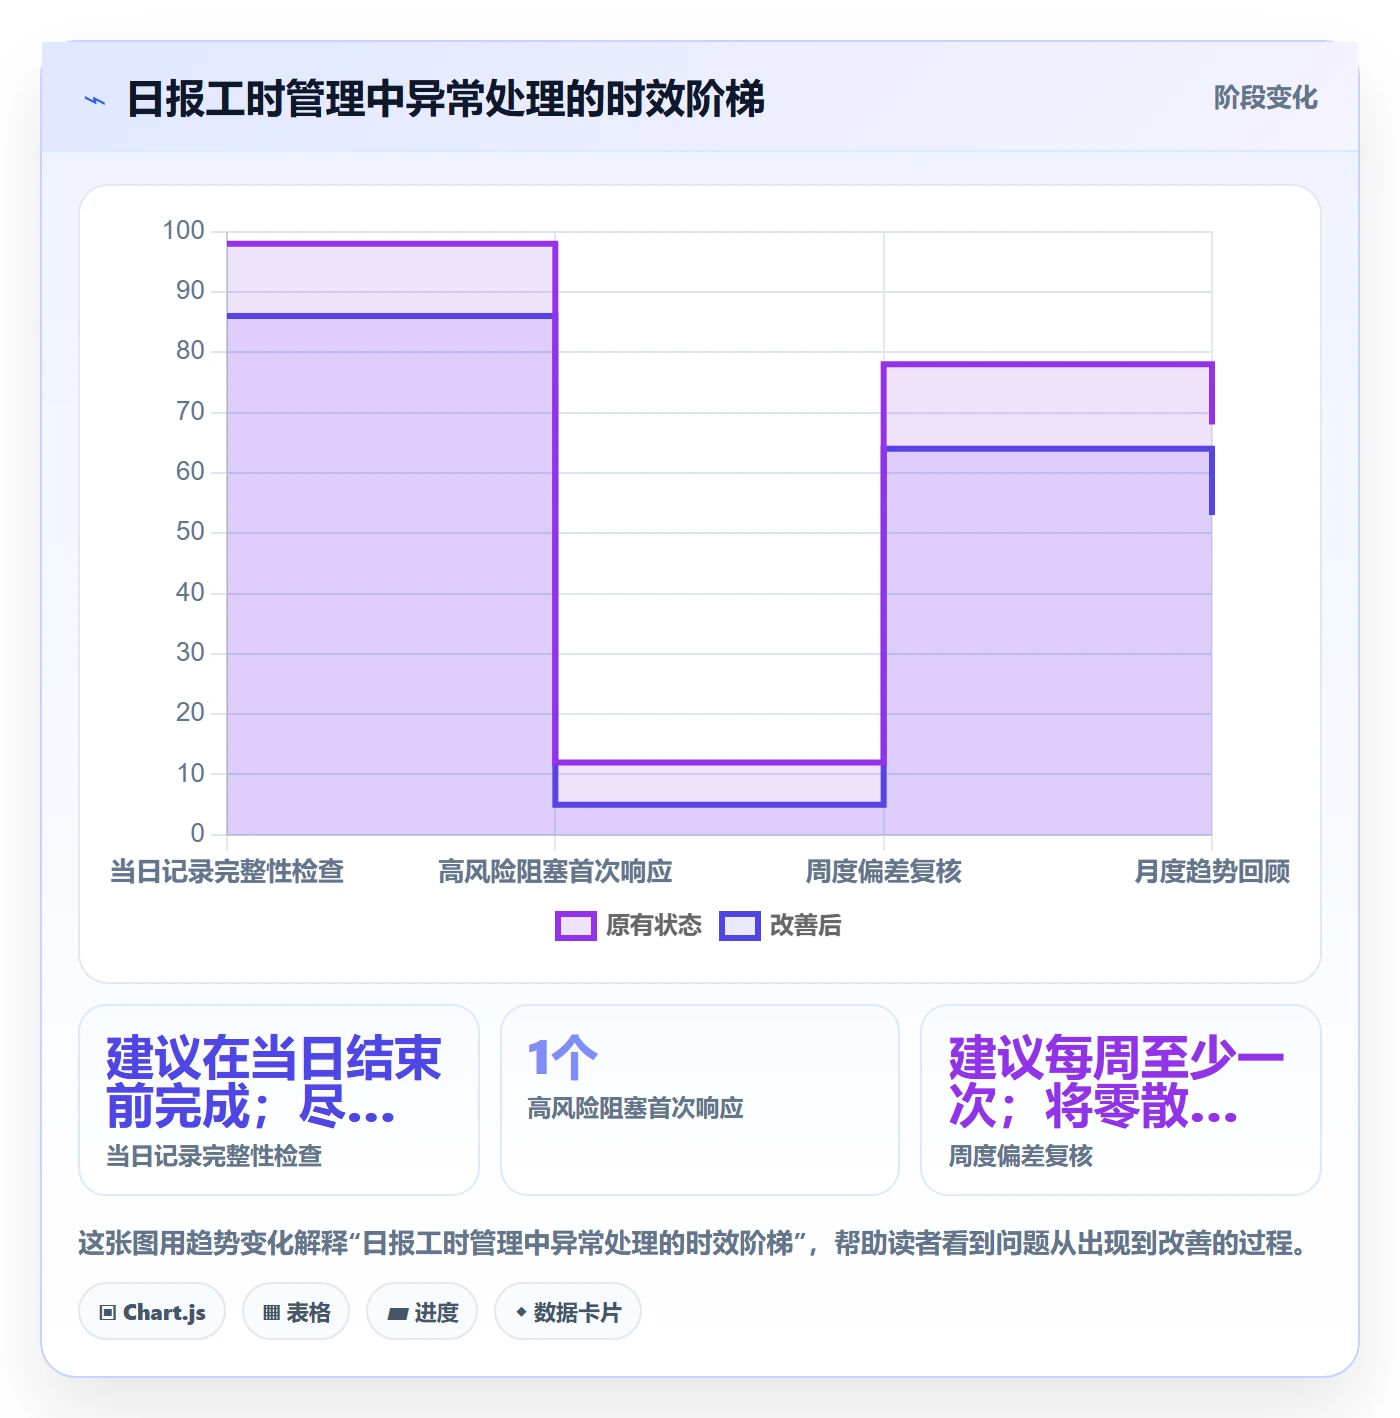Click the 50 value on the y-axis
Screen dimensions: 1400x1418
tap(190, 532)
